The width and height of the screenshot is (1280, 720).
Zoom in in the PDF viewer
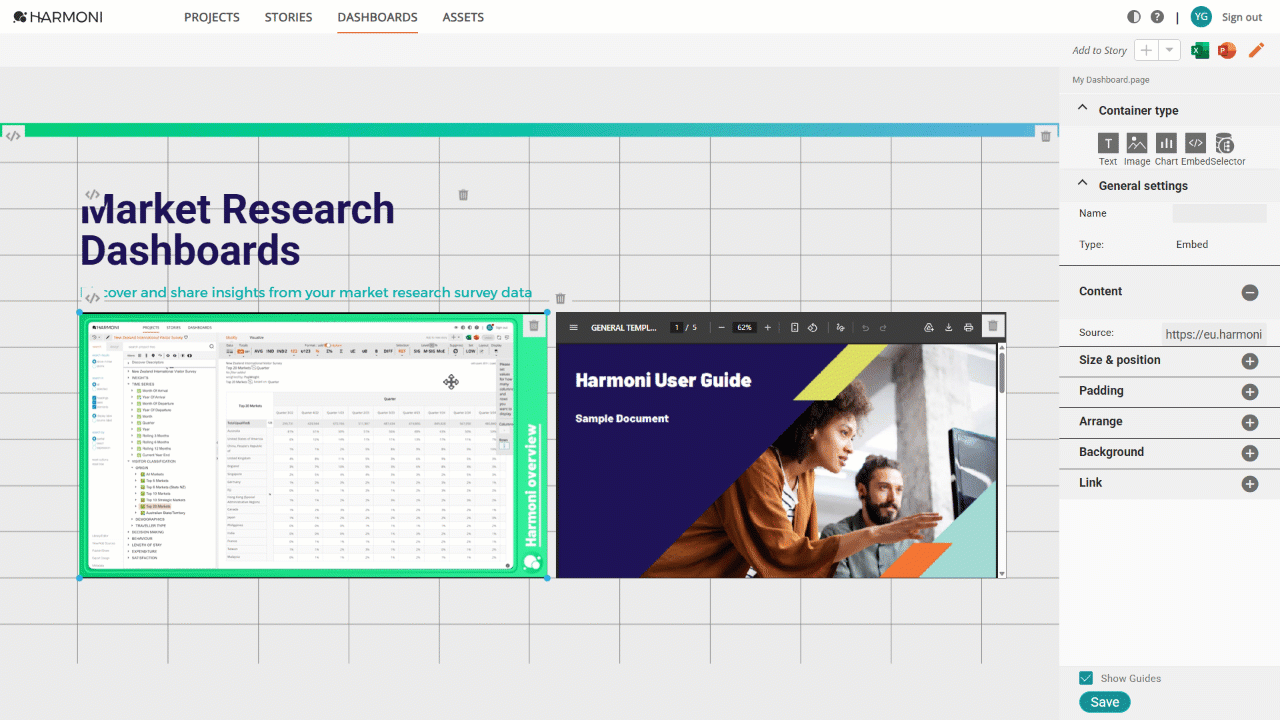pyautogui.click(x=768, y=327)
